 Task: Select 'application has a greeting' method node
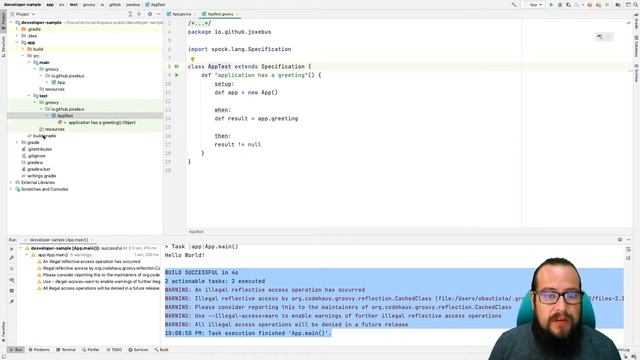(102, 122)
